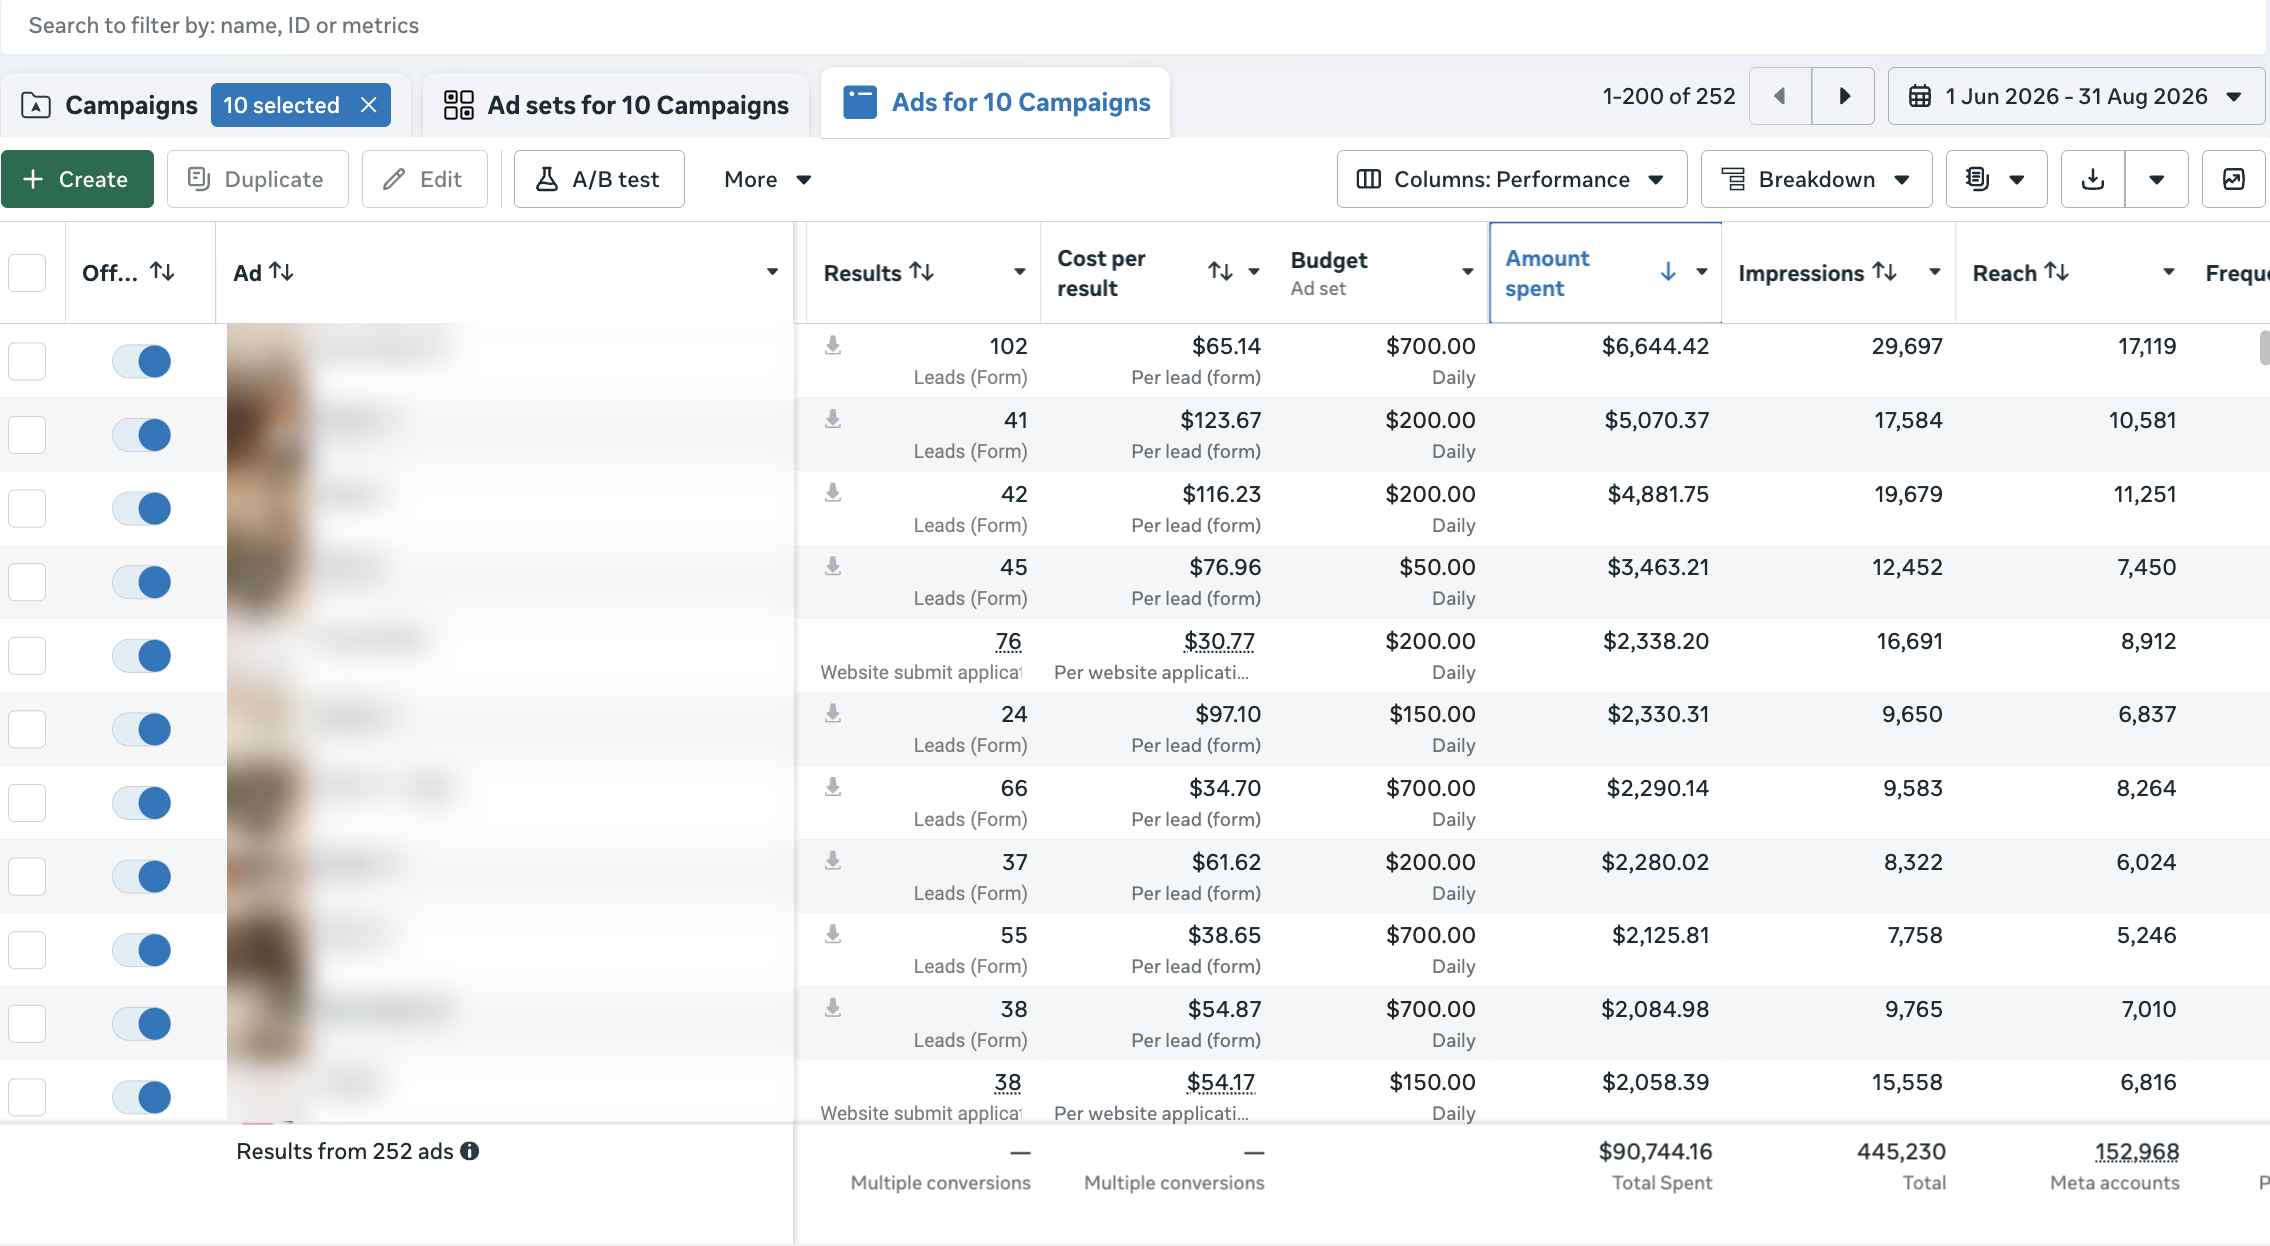Click the Duplicate button

coord(257,179)
